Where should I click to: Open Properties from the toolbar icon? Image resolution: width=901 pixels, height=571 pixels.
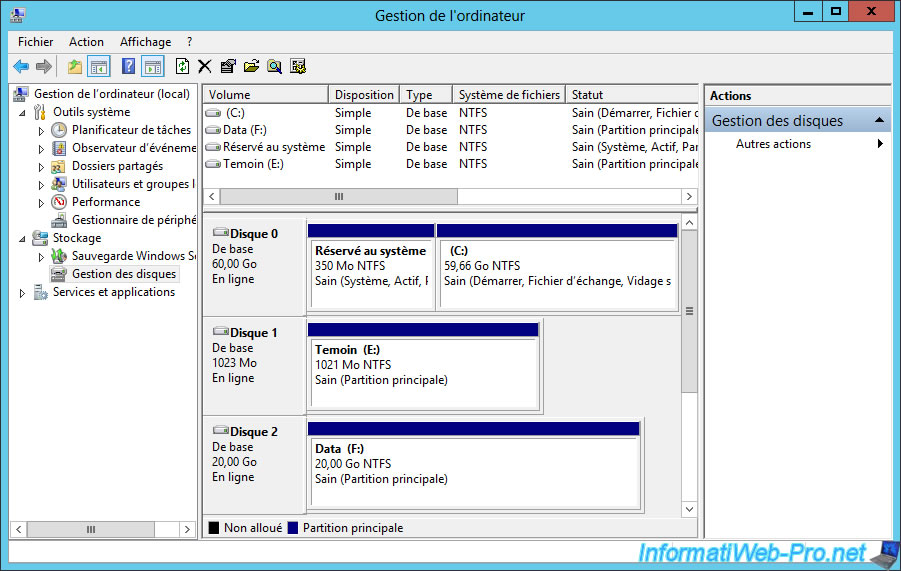click(x=228, y=67)
